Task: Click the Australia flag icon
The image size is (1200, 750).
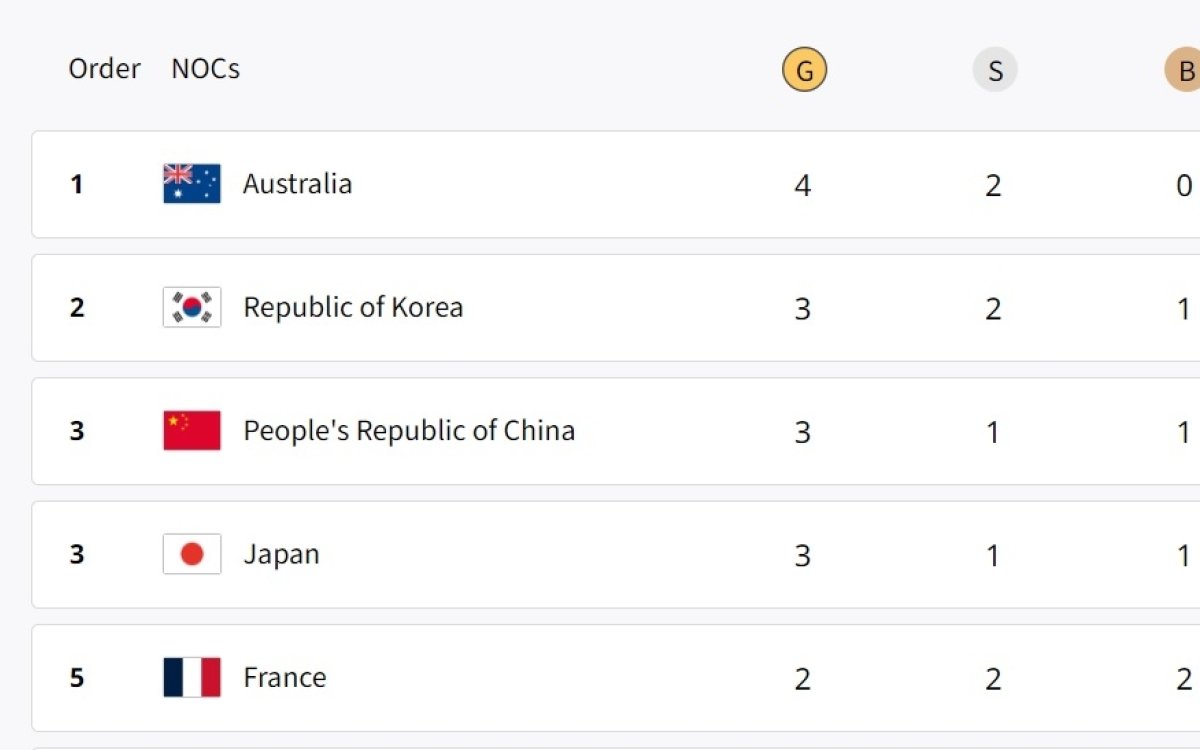Action: [x=192, y=184]
